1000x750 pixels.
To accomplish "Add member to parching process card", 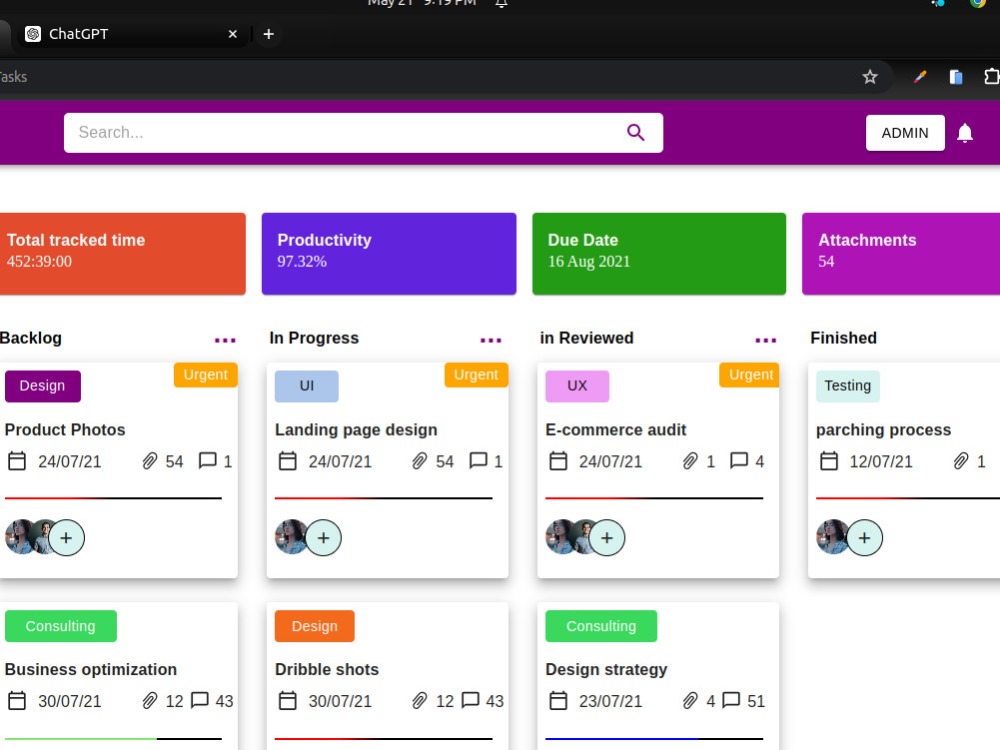I will coord(864,538).
